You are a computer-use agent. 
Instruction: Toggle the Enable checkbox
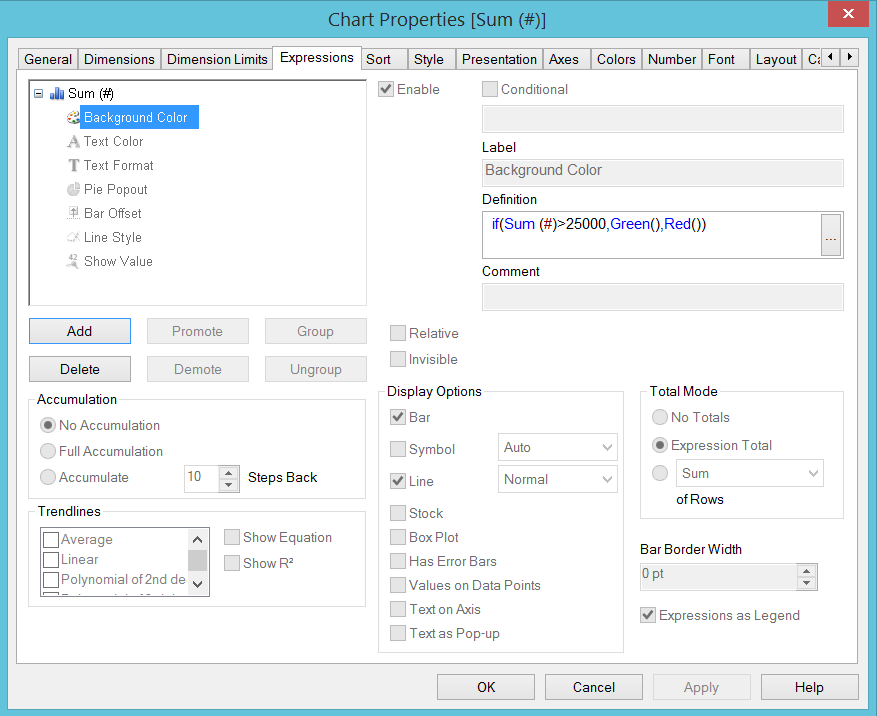pos(386,90)
